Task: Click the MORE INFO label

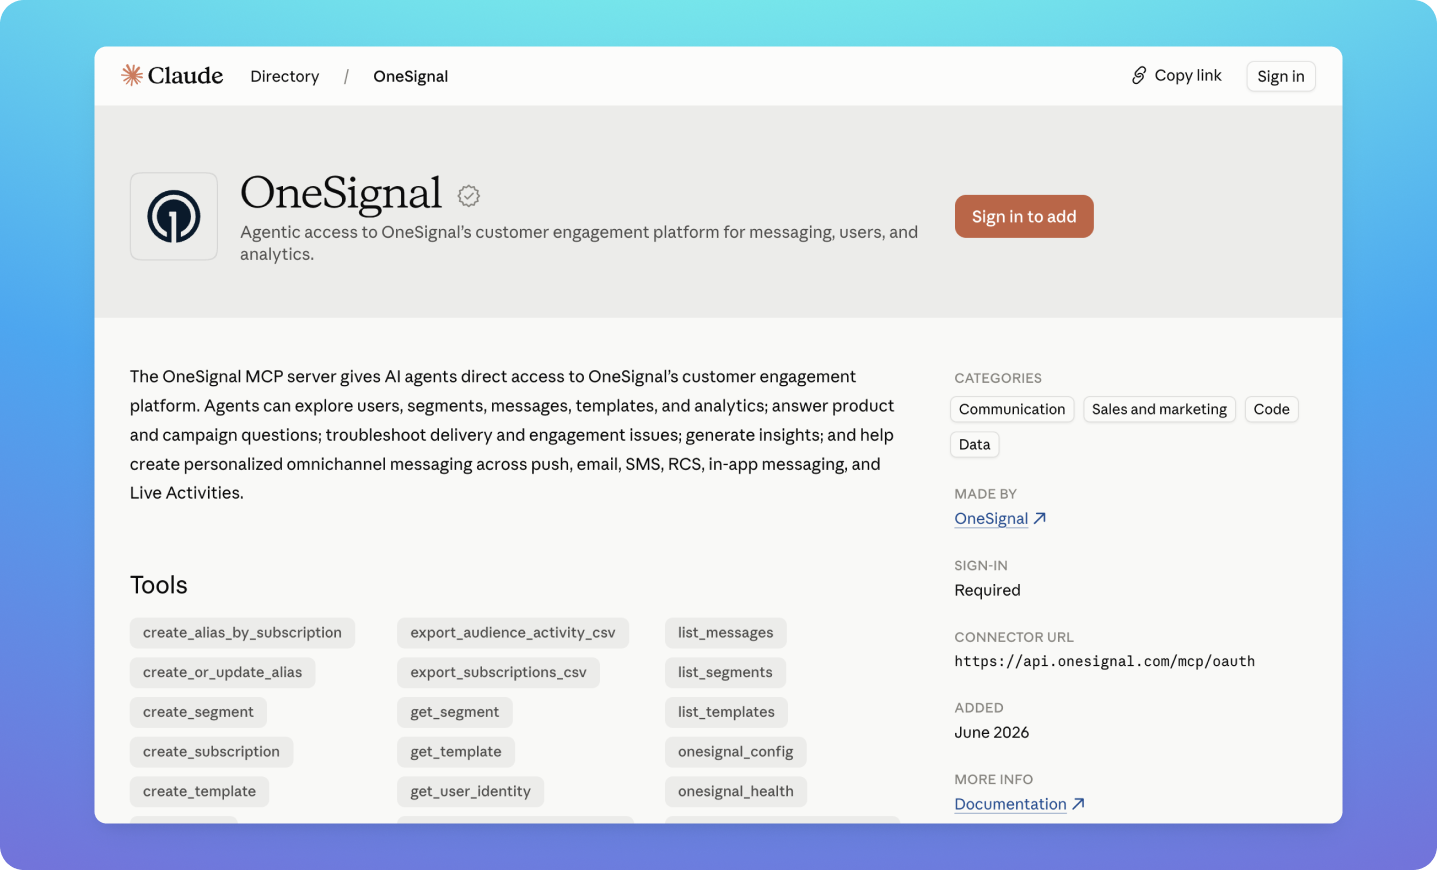Action: click(994, 779)
